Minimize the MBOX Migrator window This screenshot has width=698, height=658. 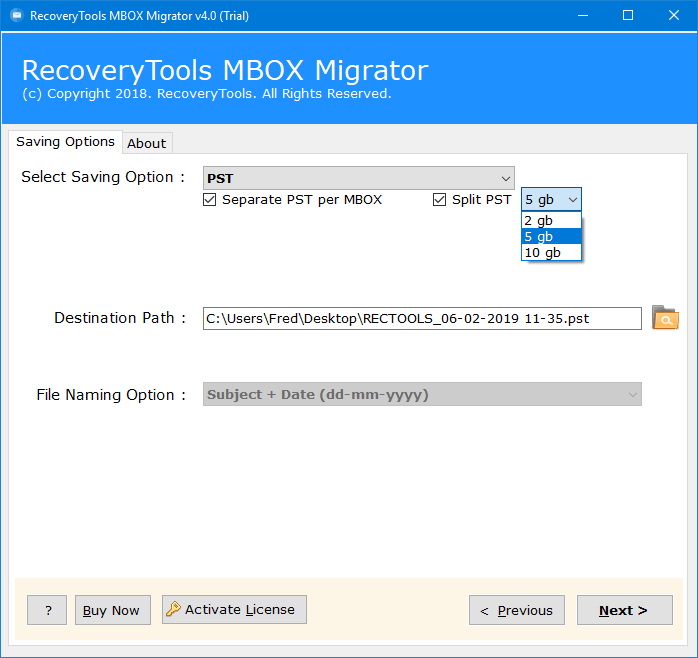[582, 15]
